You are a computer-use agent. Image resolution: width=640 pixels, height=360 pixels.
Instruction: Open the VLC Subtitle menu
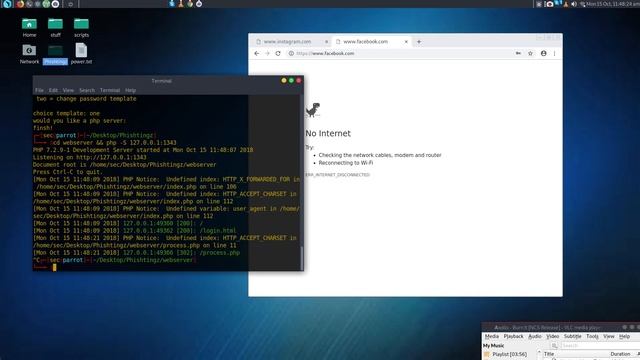coord(573,336)
